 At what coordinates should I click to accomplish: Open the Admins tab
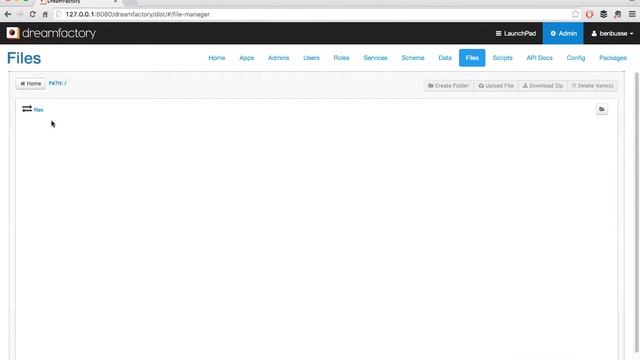point(278,58)
